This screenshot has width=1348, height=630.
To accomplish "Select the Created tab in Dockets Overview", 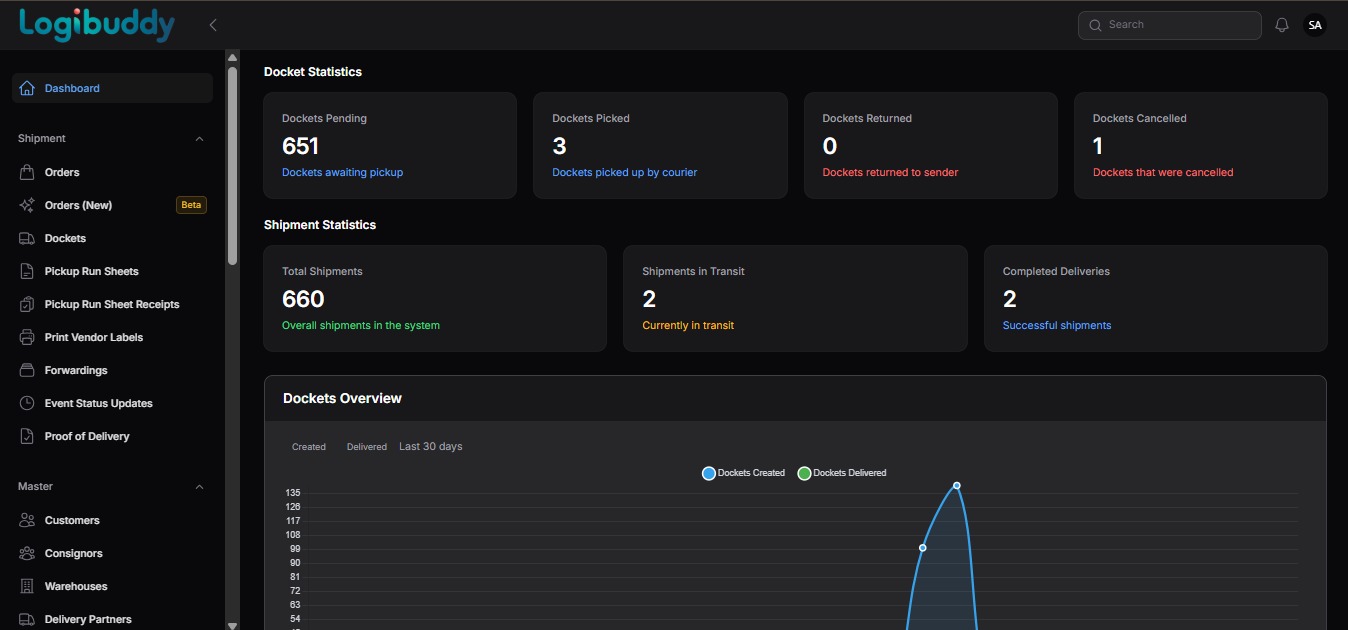I will click(308, 446).
